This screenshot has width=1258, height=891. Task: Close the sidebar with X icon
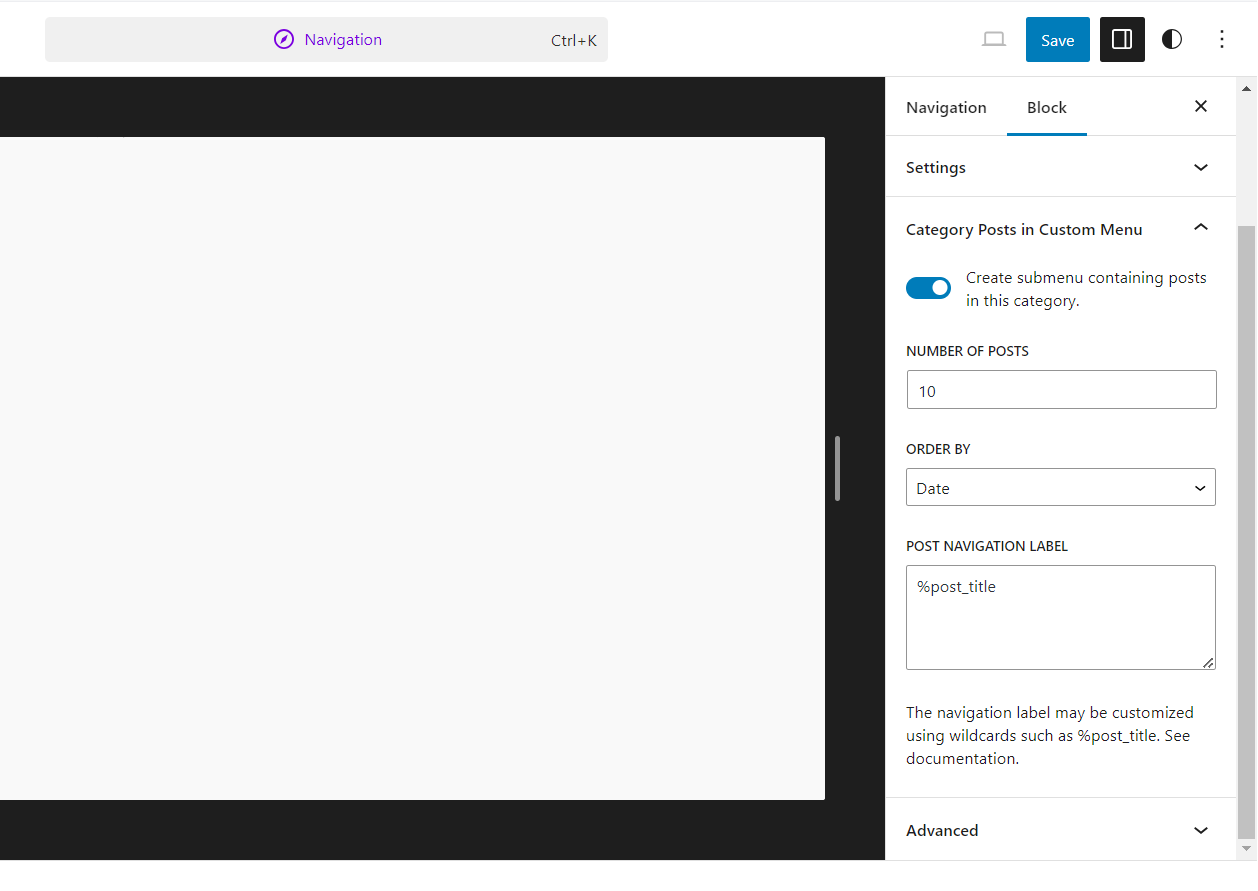click(1201, 107)
